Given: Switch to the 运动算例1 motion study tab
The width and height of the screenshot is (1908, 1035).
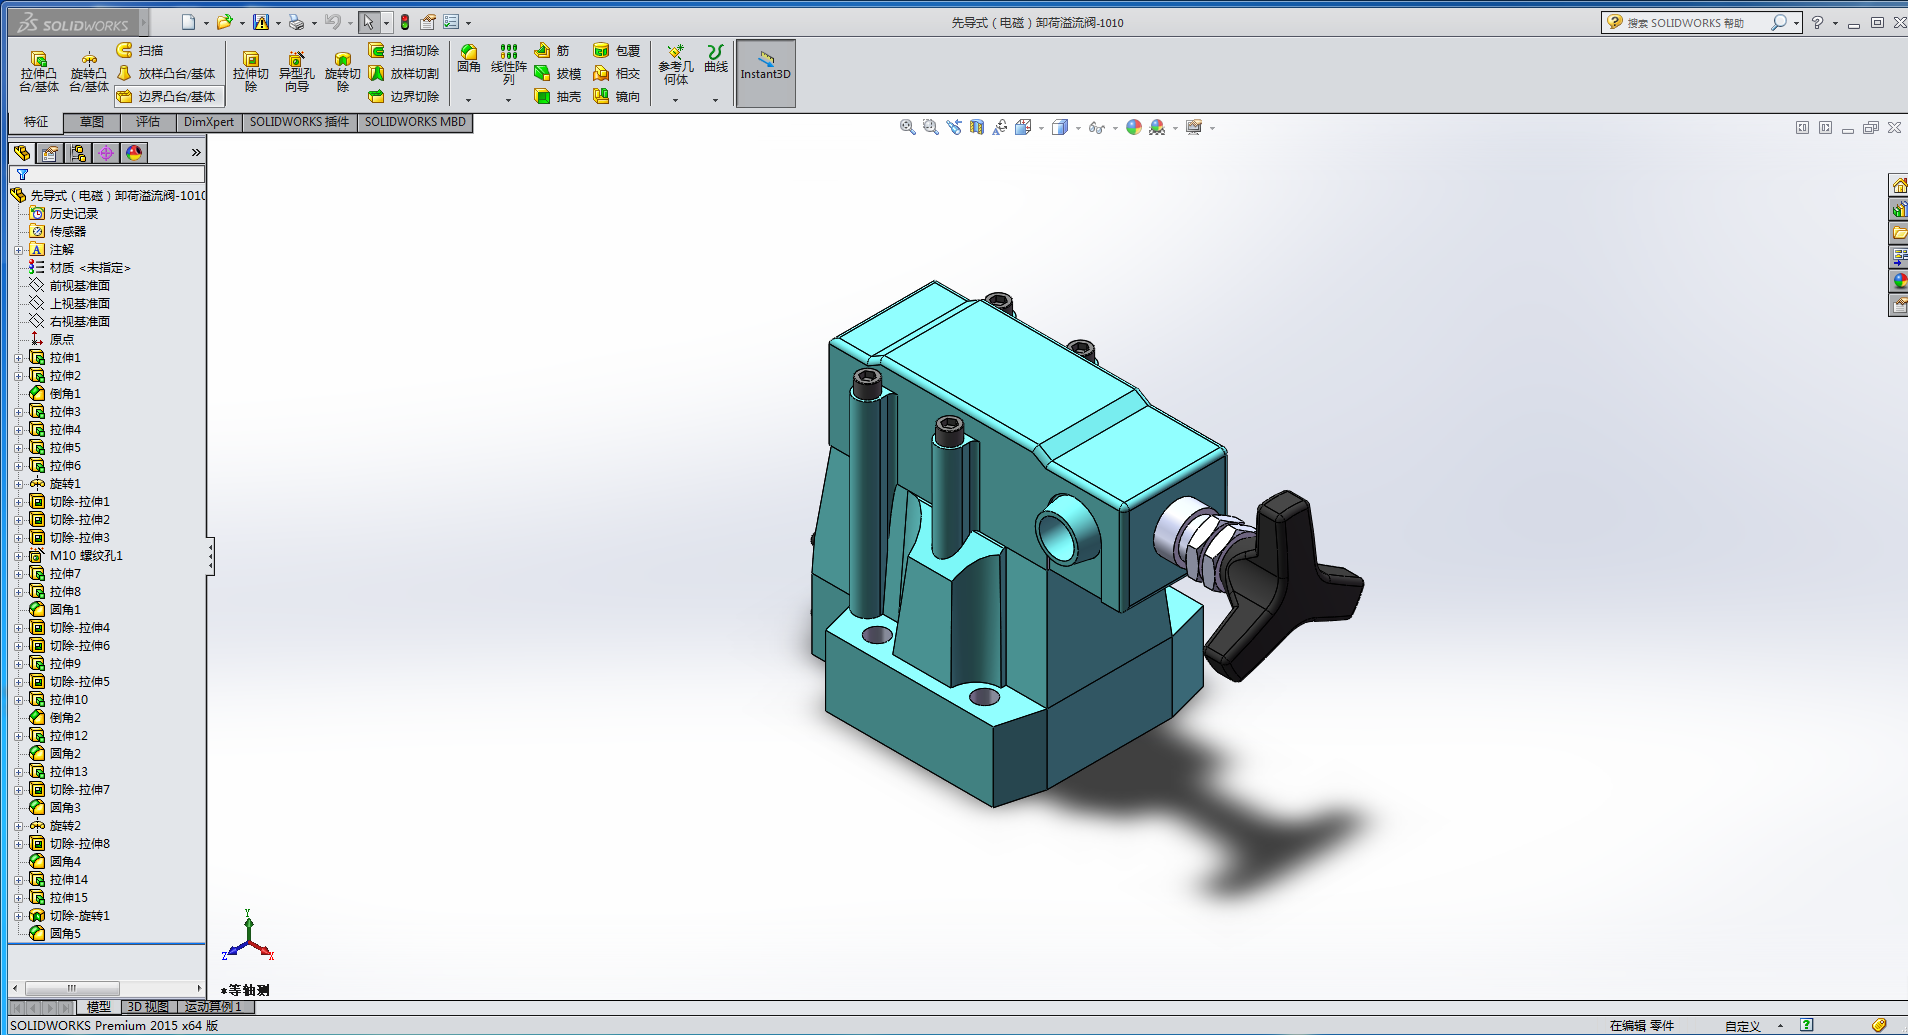Looking at the screenshot, I should tap(214, 1007).
